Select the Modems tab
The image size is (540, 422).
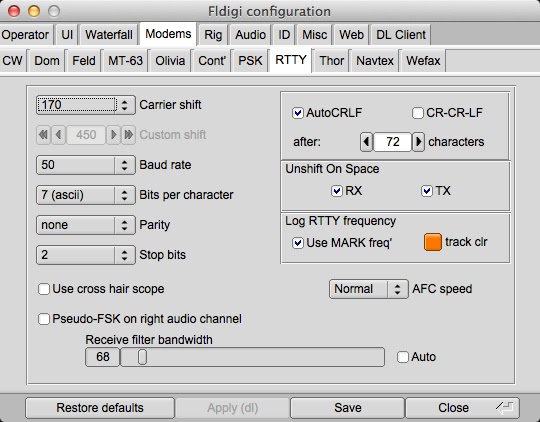pyautogui.click(x=168, y=34)
